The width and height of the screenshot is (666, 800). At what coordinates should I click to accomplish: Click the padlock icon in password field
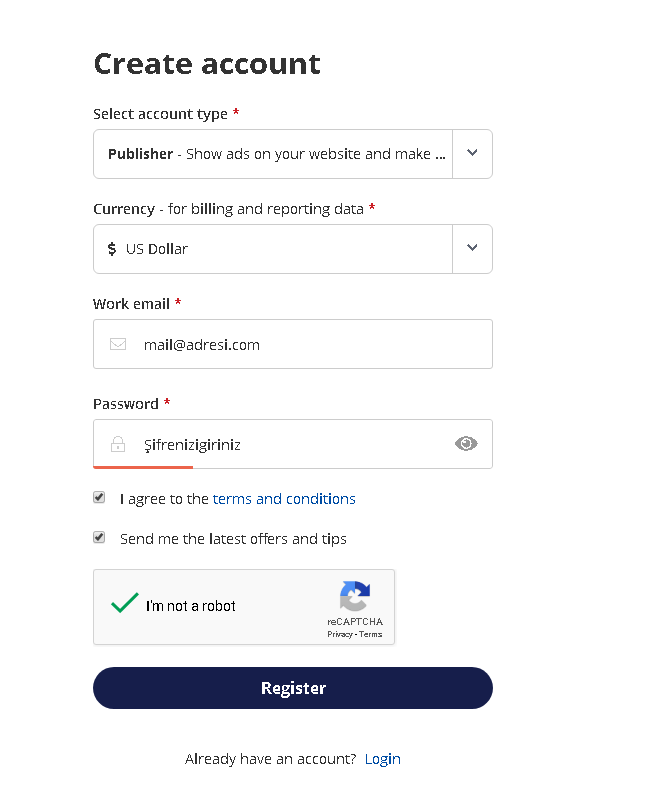[x=118, y=444]
